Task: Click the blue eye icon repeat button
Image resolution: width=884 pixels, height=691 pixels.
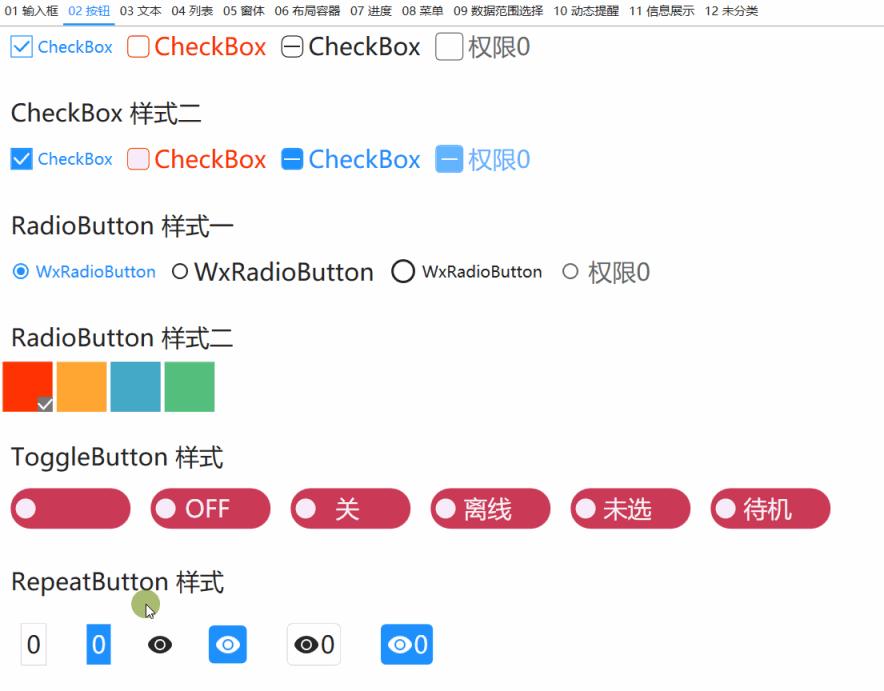Action: [x=228, y=644]
